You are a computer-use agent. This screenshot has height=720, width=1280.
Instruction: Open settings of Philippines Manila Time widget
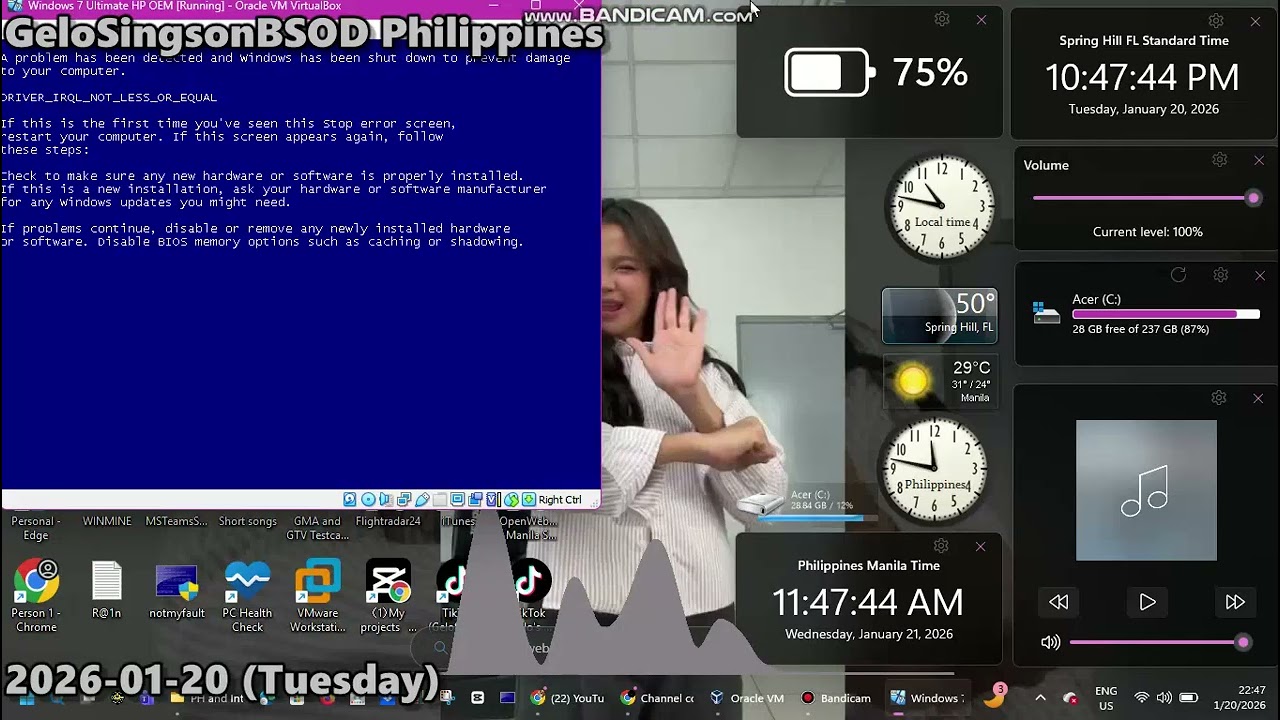coord(941,545)
